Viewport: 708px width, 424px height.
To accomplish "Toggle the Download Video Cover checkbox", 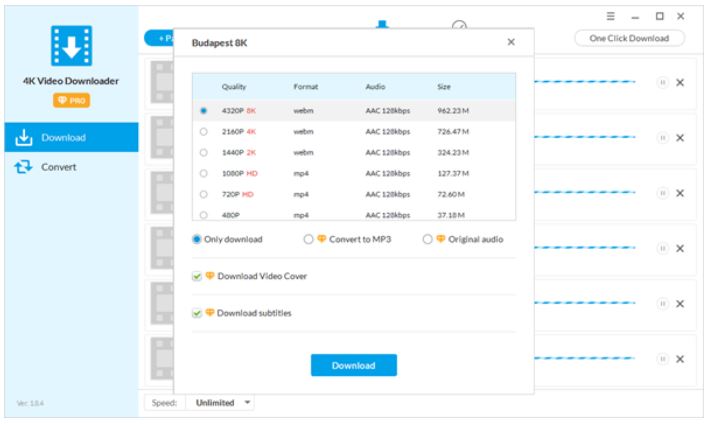I will coord(197,276).
